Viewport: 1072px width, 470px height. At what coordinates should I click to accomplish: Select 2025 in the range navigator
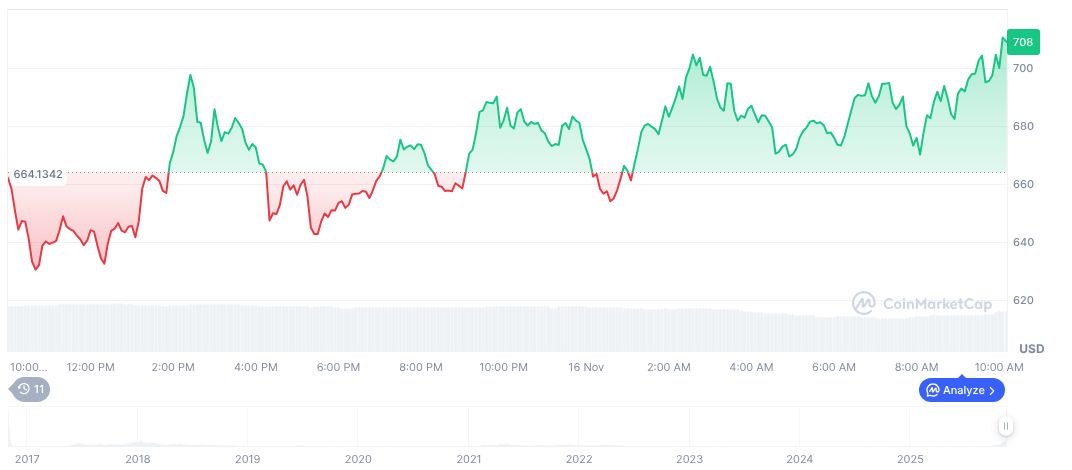point(909,459)
